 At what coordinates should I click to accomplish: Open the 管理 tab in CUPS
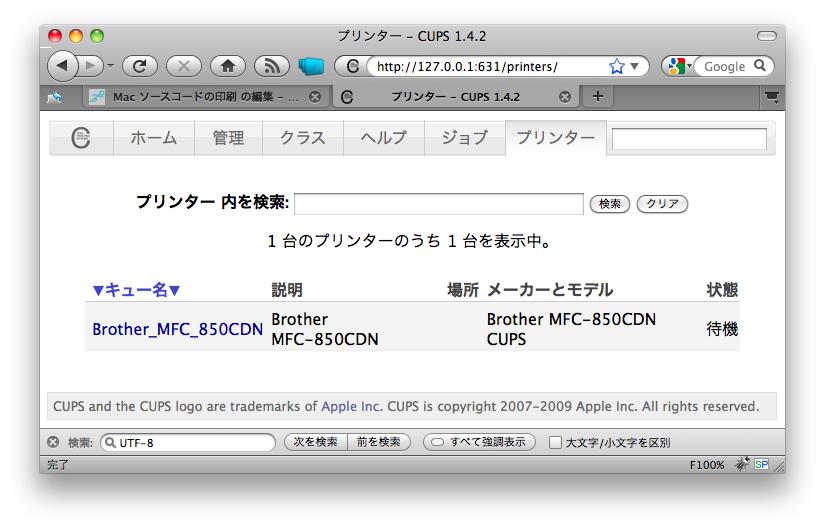228,138
